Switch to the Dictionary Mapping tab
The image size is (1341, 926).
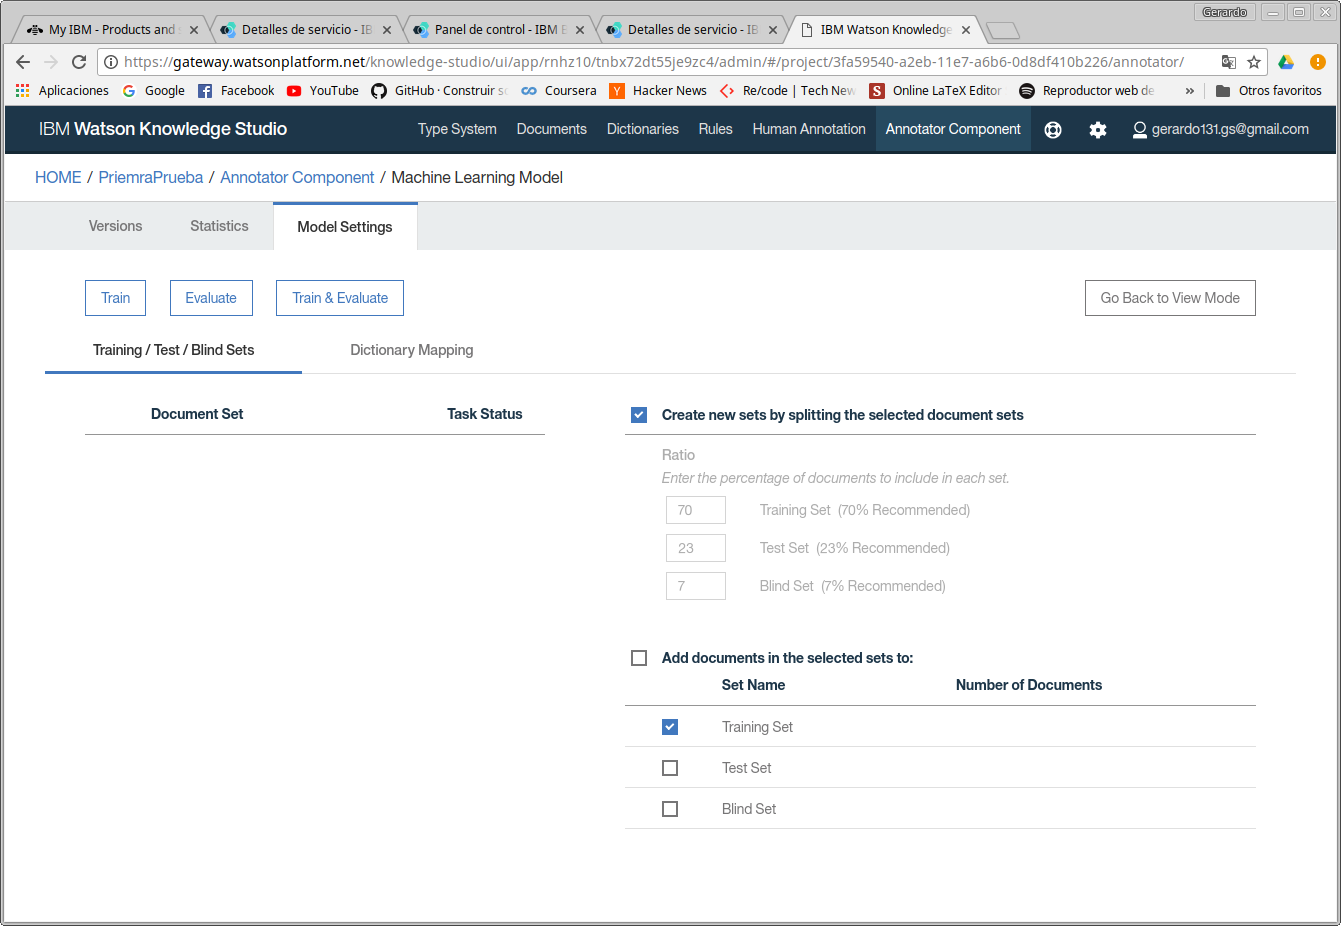pos(412,350)
